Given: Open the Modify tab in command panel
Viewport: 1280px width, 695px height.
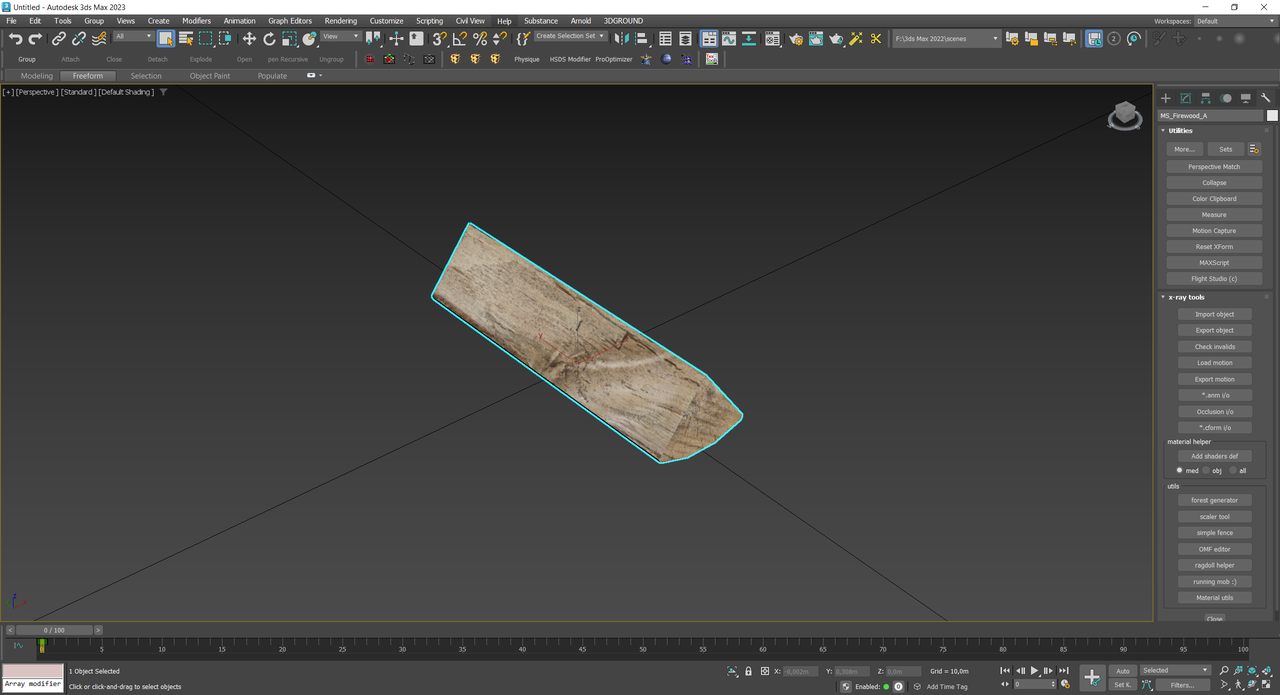Looking at the screenshot, I should pos(1186,98).
